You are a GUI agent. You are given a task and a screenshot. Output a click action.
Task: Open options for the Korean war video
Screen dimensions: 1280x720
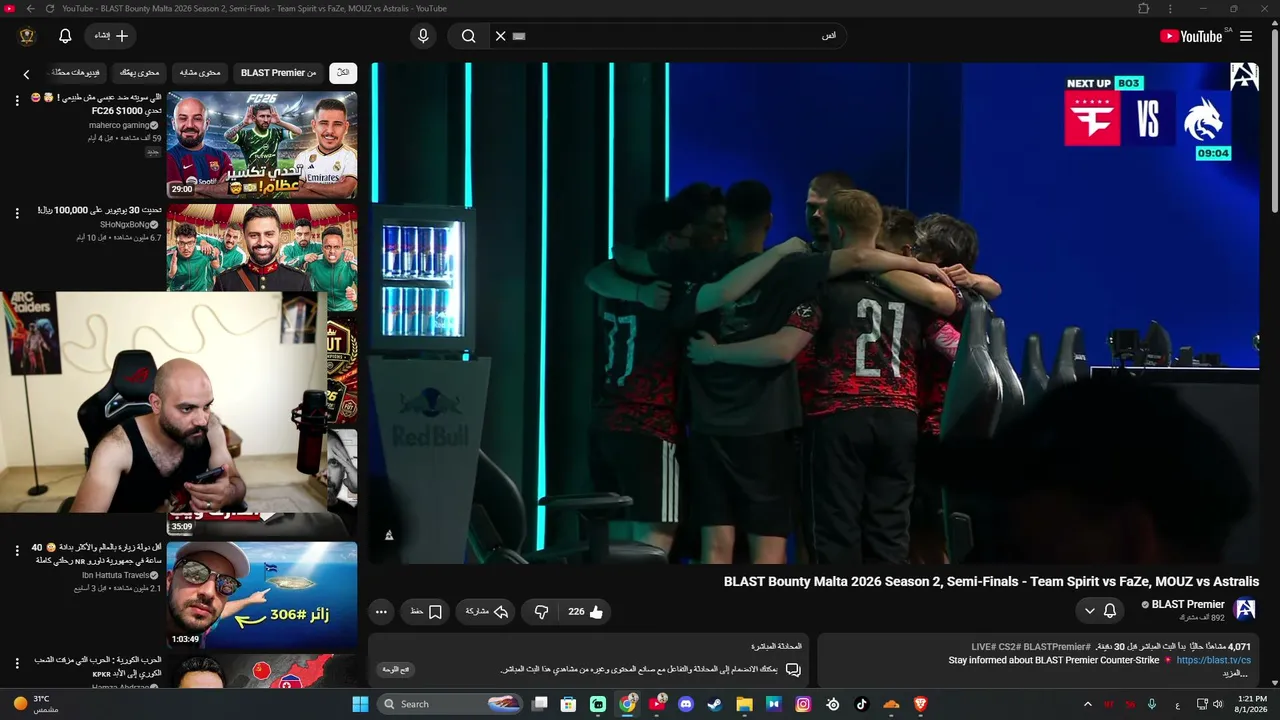click(17, 663)
